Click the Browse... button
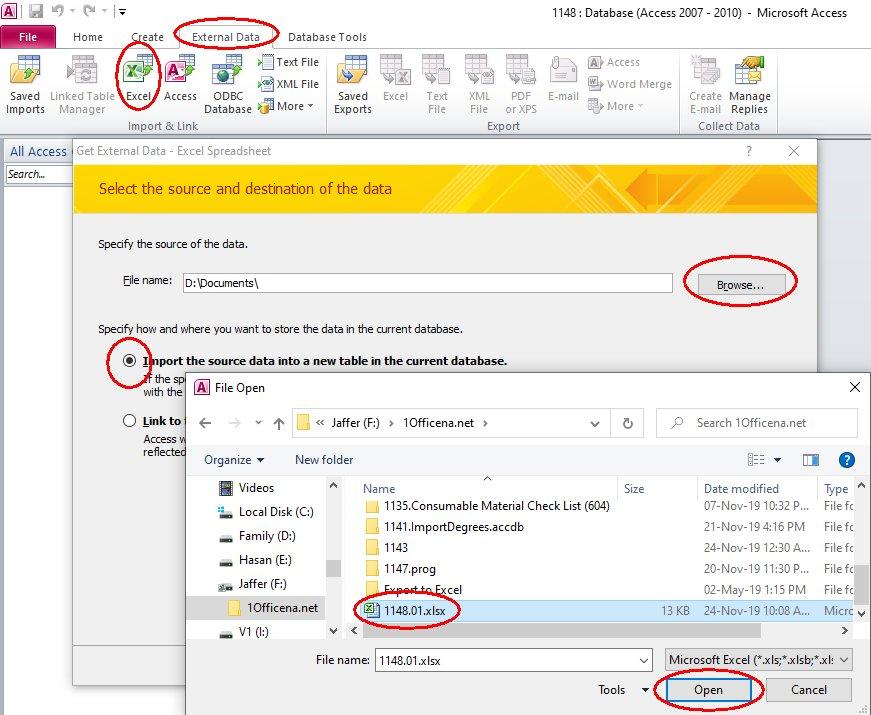This screenshot has width=871, height=715. pos(741,284)
